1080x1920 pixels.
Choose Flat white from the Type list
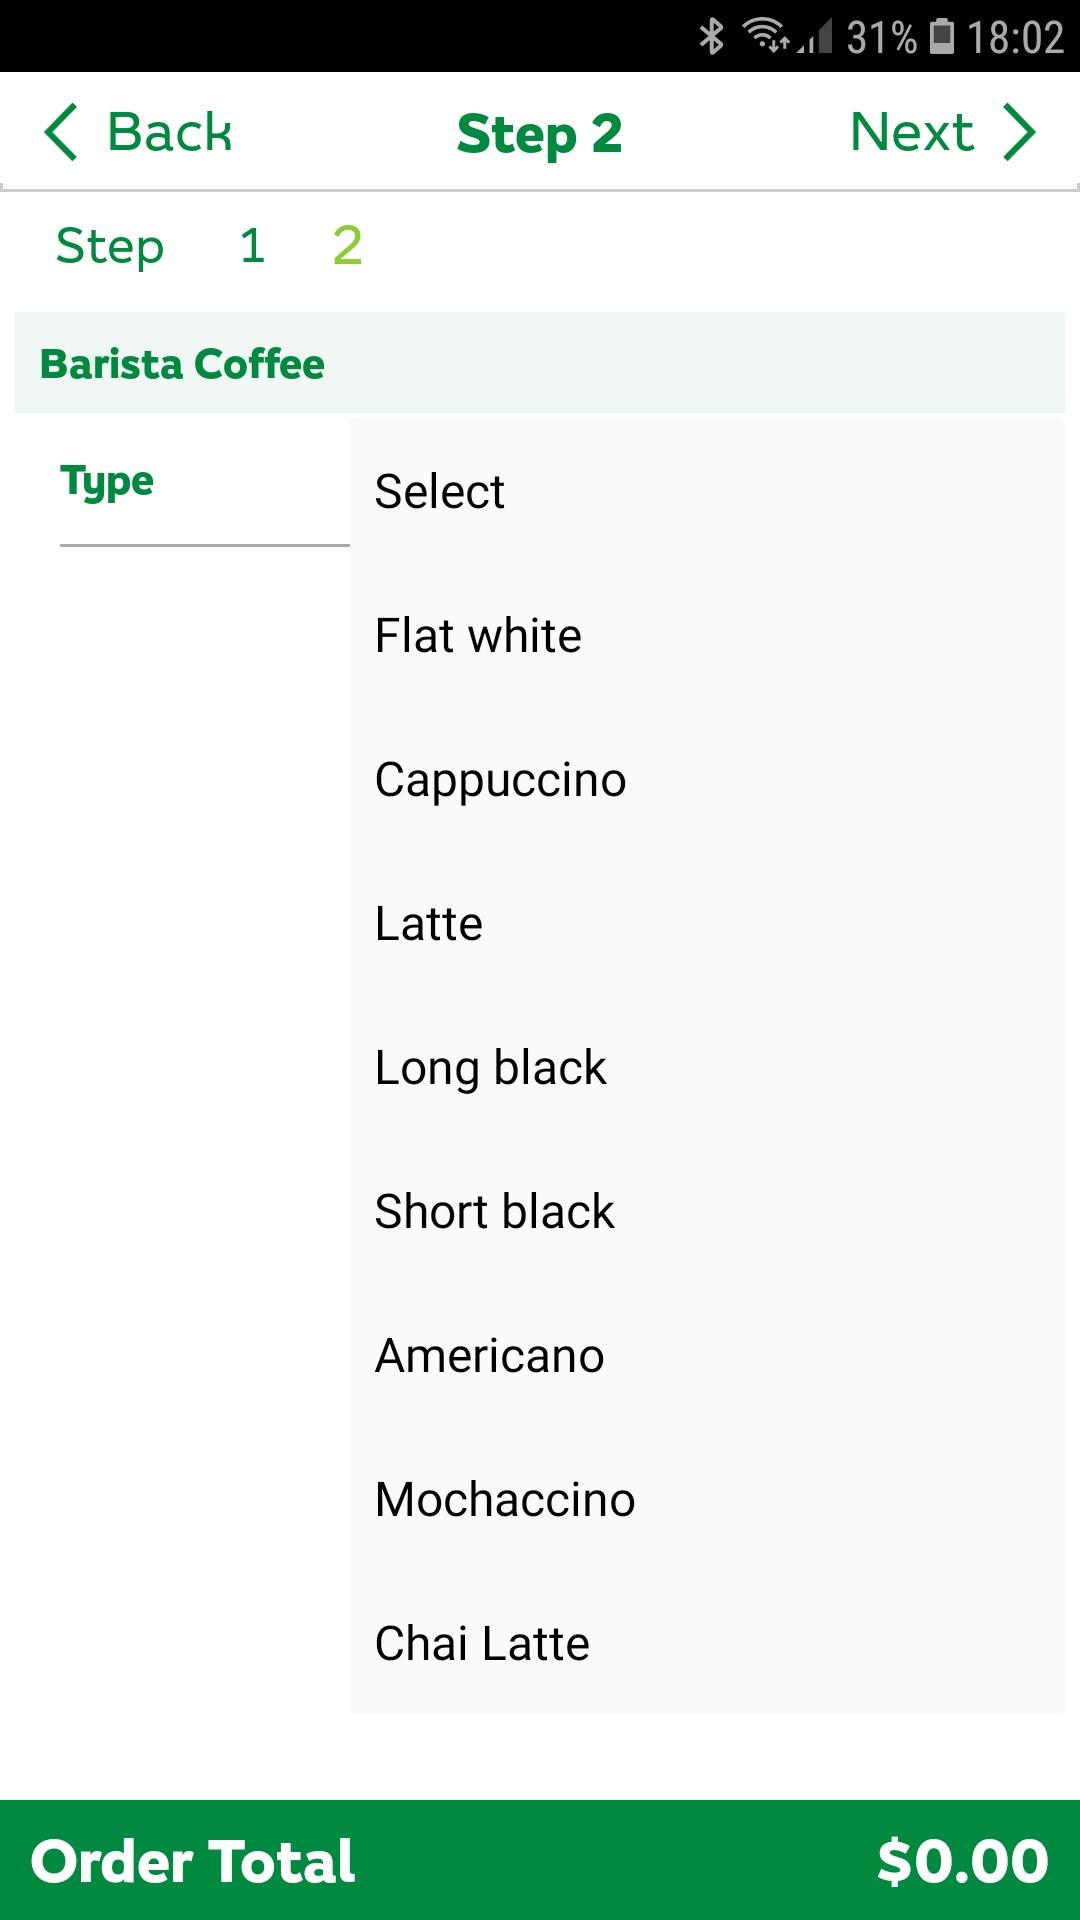pyautogui.click(x=478, y=636)
